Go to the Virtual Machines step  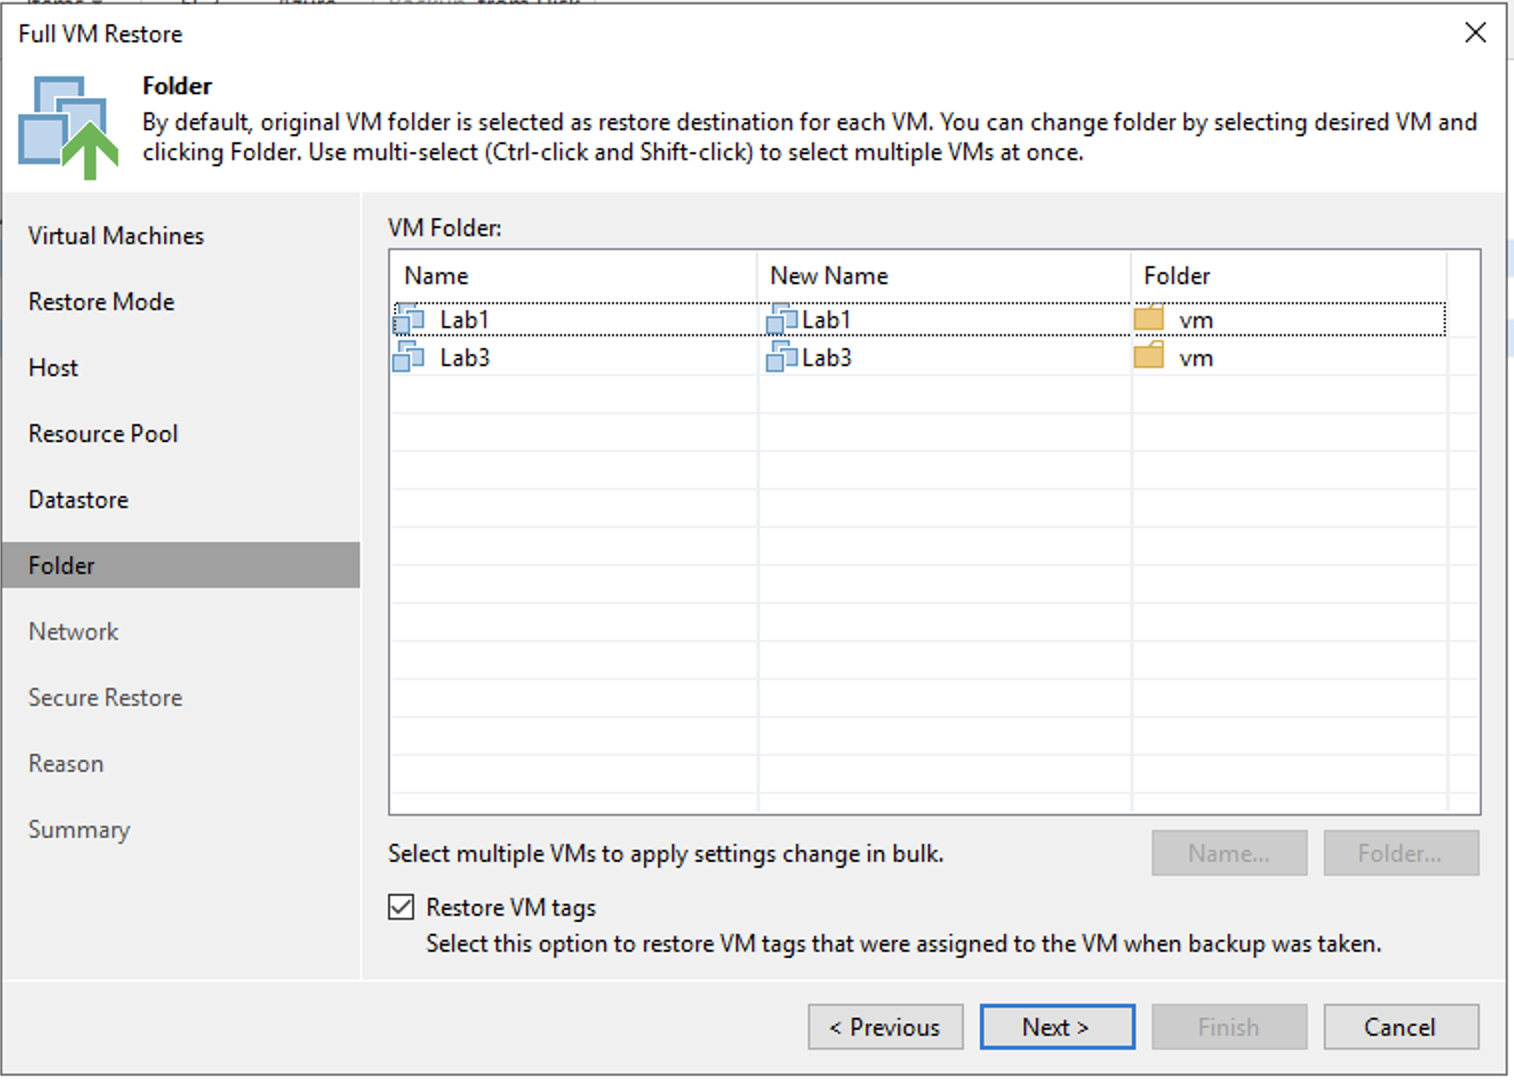116,236
